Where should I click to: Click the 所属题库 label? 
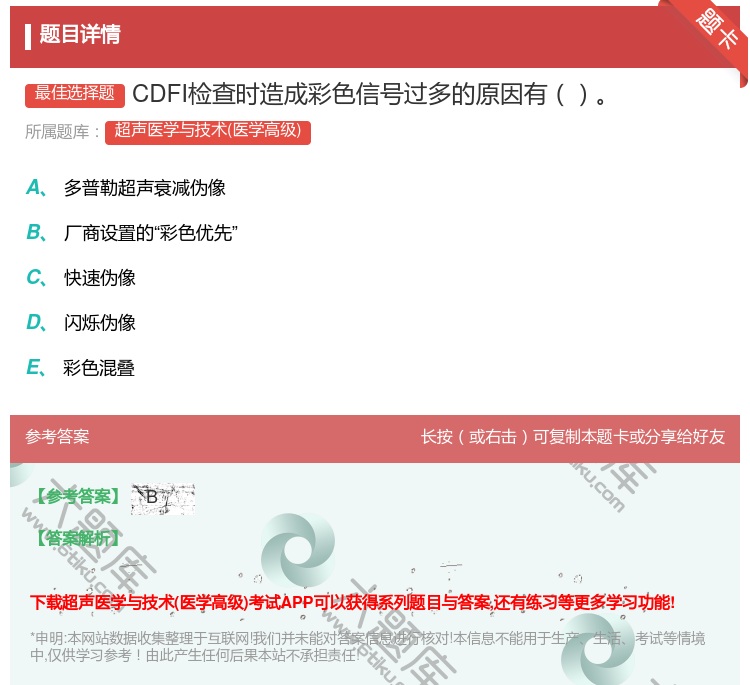62,132
